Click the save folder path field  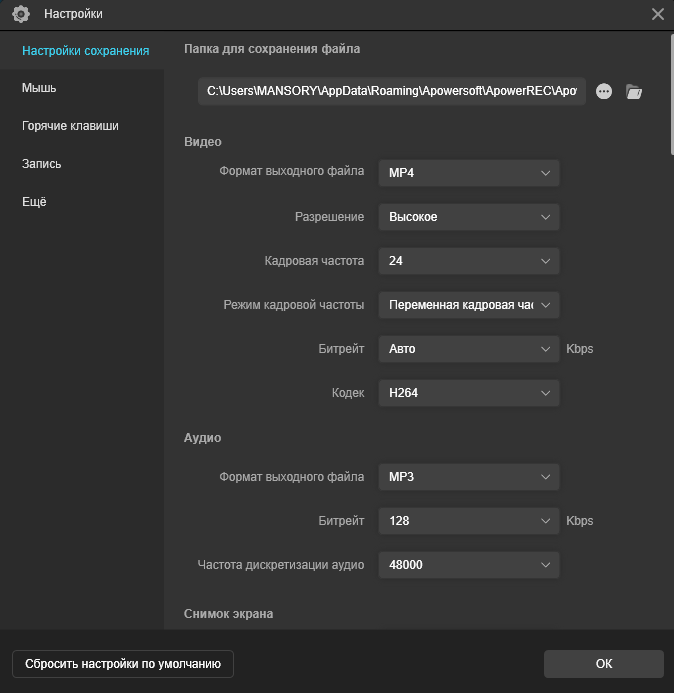(392, 91)
